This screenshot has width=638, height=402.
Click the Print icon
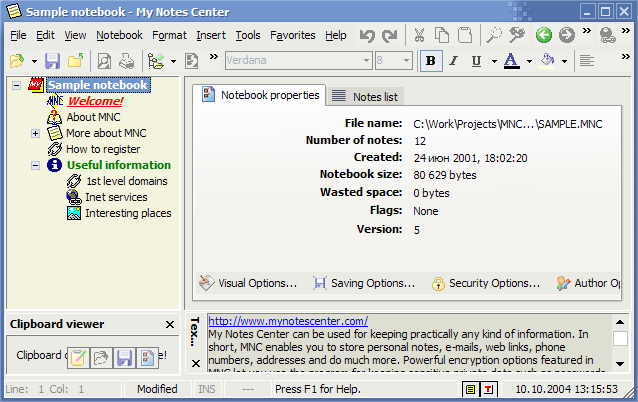127,61
